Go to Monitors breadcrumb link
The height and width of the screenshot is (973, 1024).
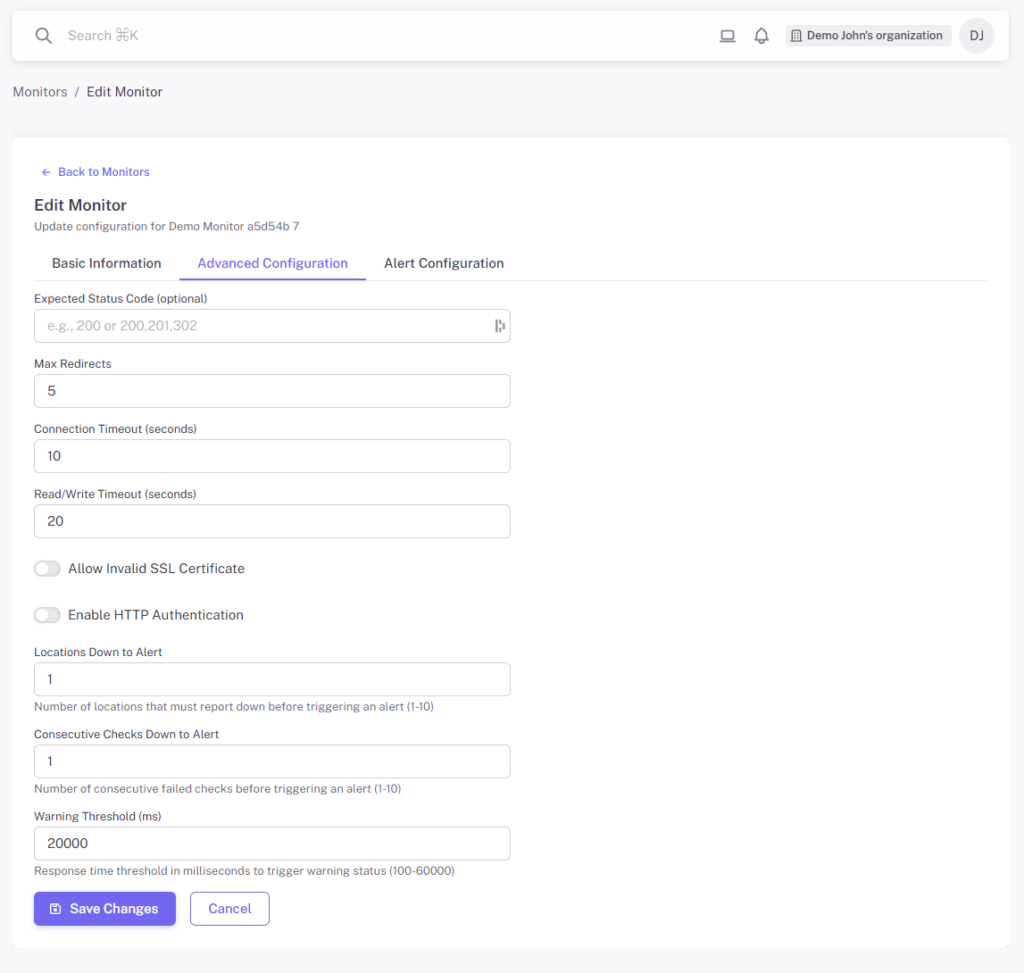tap(40, 92)
